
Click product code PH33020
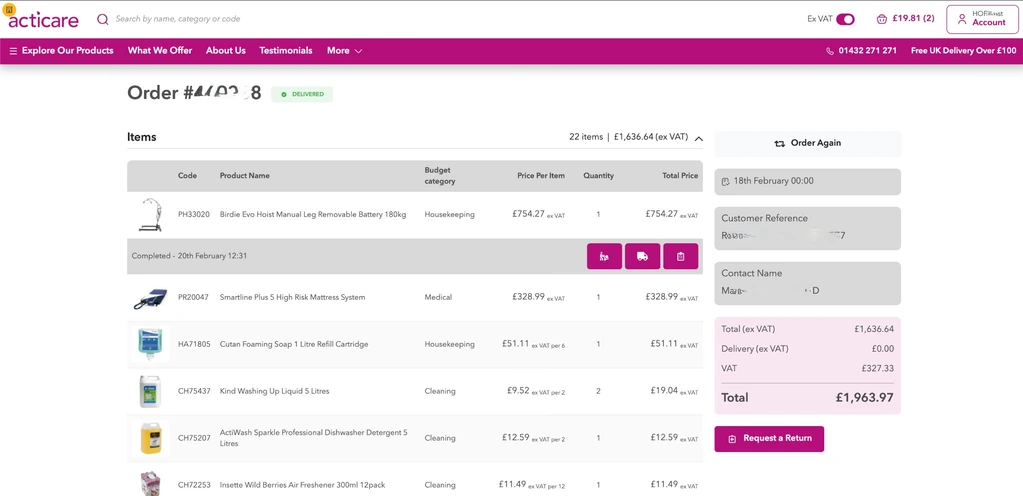click(x=194, y=215)
